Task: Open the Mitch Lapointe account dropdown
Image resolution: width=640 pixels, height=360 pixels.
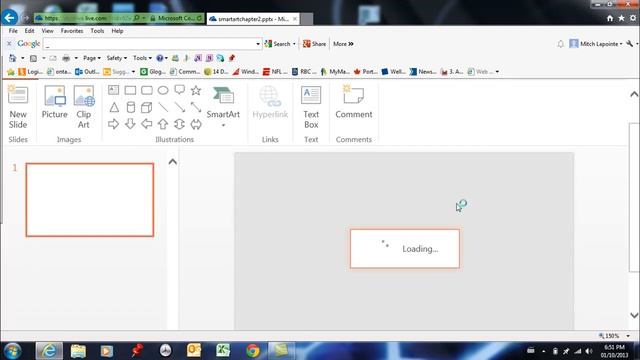Action: click(596, 44)
